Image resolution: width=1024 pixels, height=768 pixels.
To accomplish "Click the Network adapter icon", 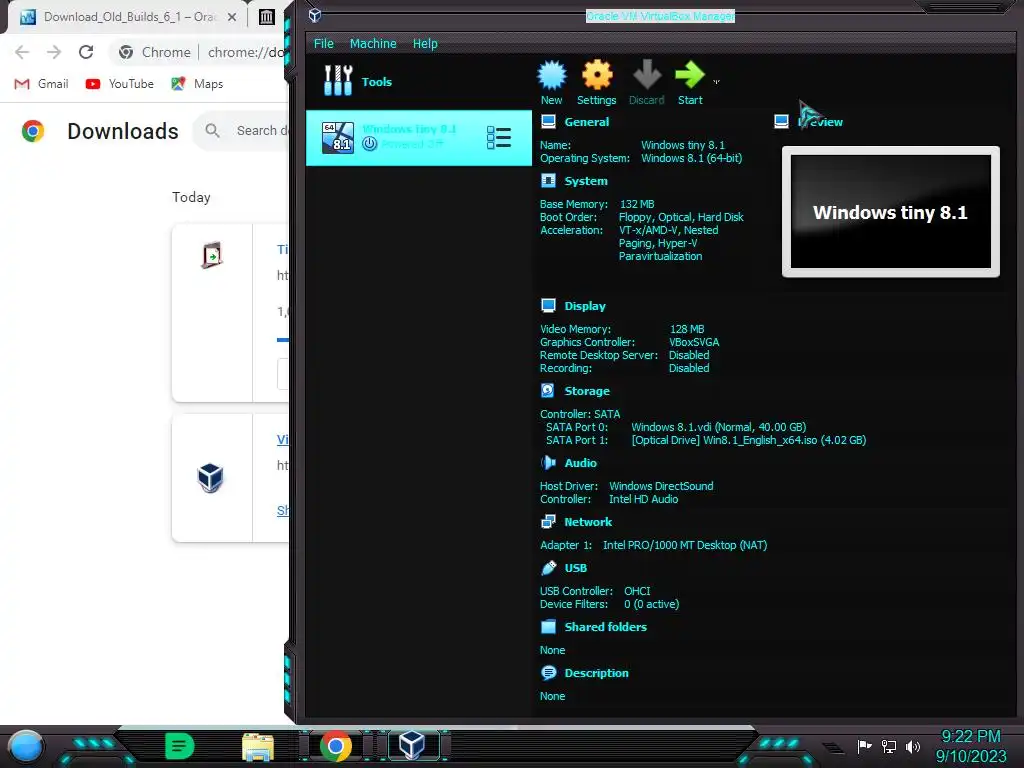I will pyautogui.click(x=548, y=522).
